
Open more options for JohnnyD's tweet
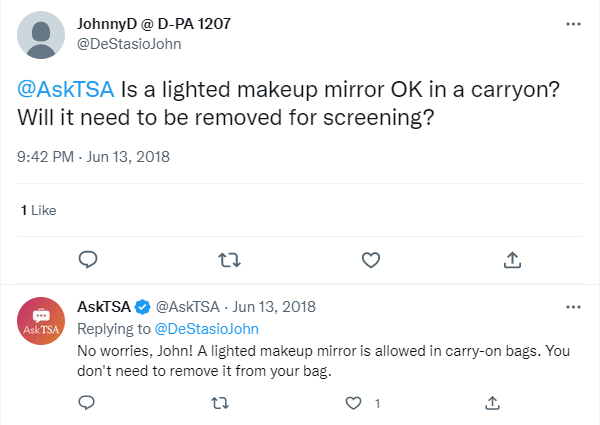[573, 22]
